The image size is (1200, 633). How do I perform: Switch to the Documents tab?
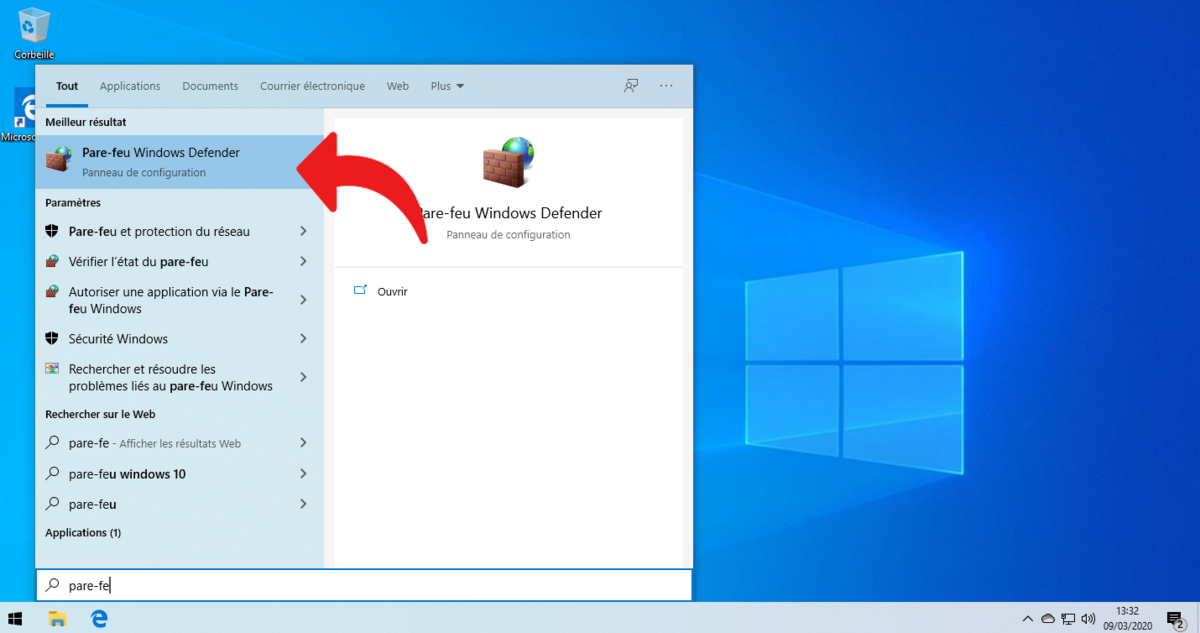210,86
